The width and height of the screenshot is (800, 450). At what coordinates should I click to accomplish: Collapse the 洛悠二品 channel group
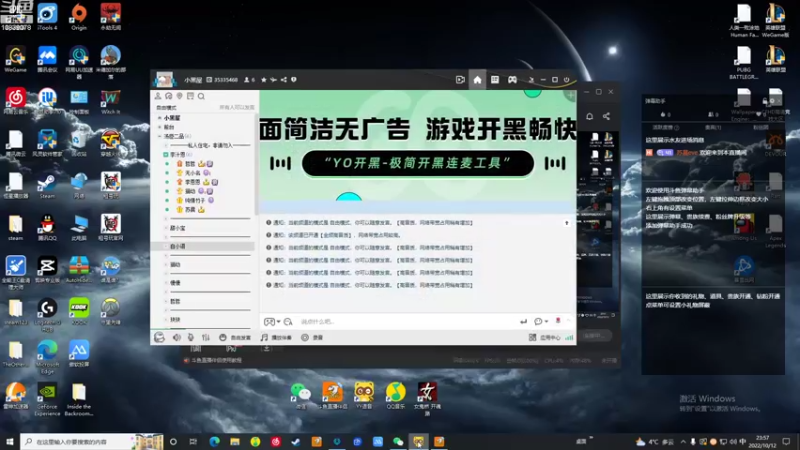[160, 136]
